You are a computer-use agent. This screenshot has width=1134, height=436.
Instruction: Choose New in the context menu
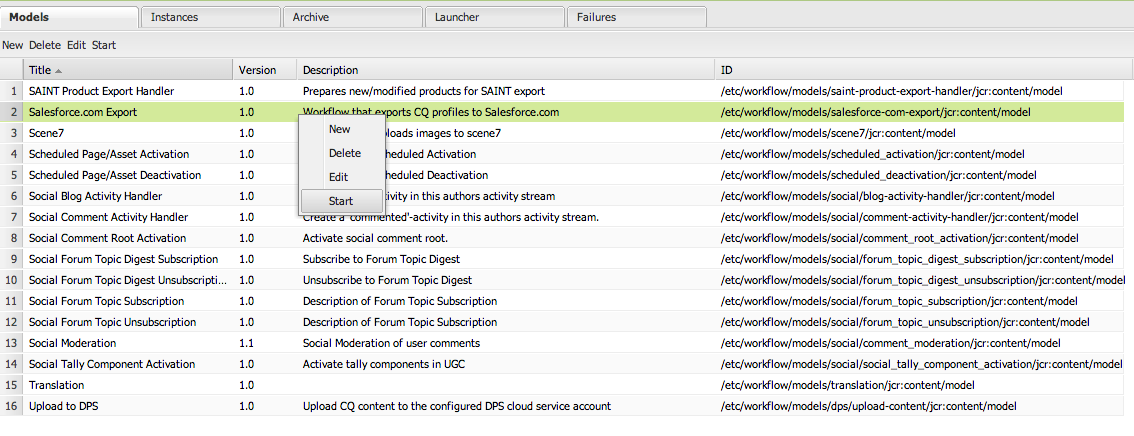[339, 129]
